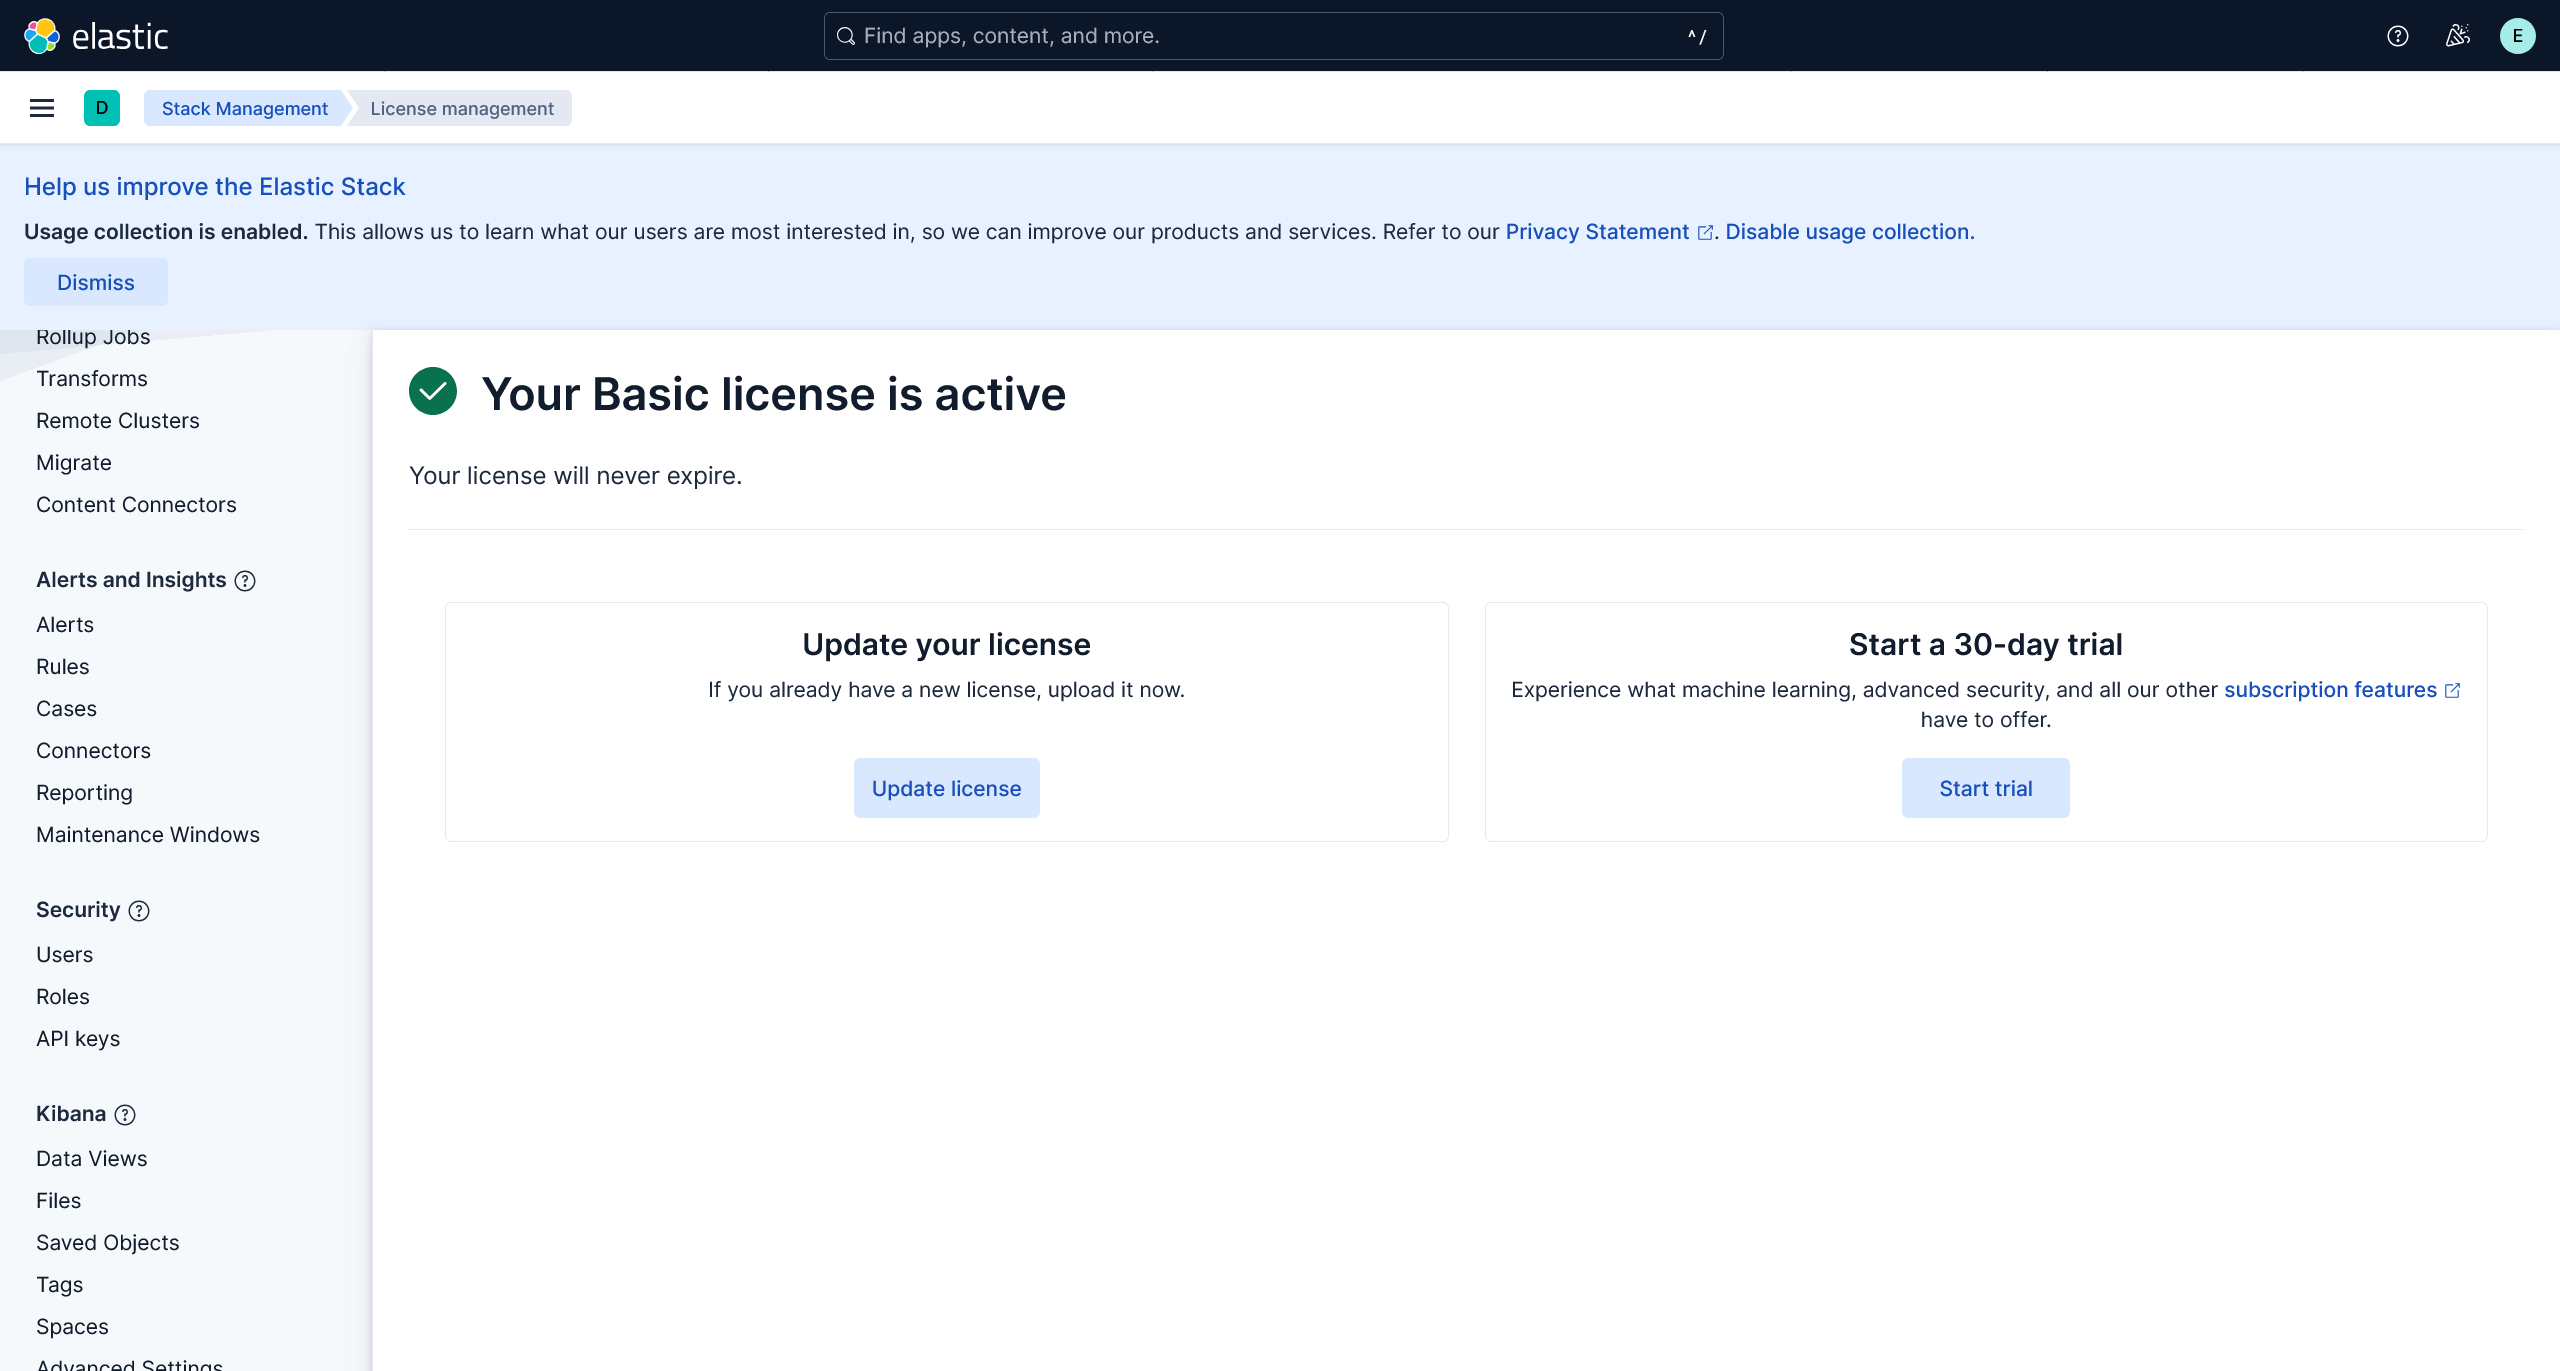The width and height of the screenshot is (2560, 1371).
Task: Open Data Views from the sidebar
Action: 92,1158
